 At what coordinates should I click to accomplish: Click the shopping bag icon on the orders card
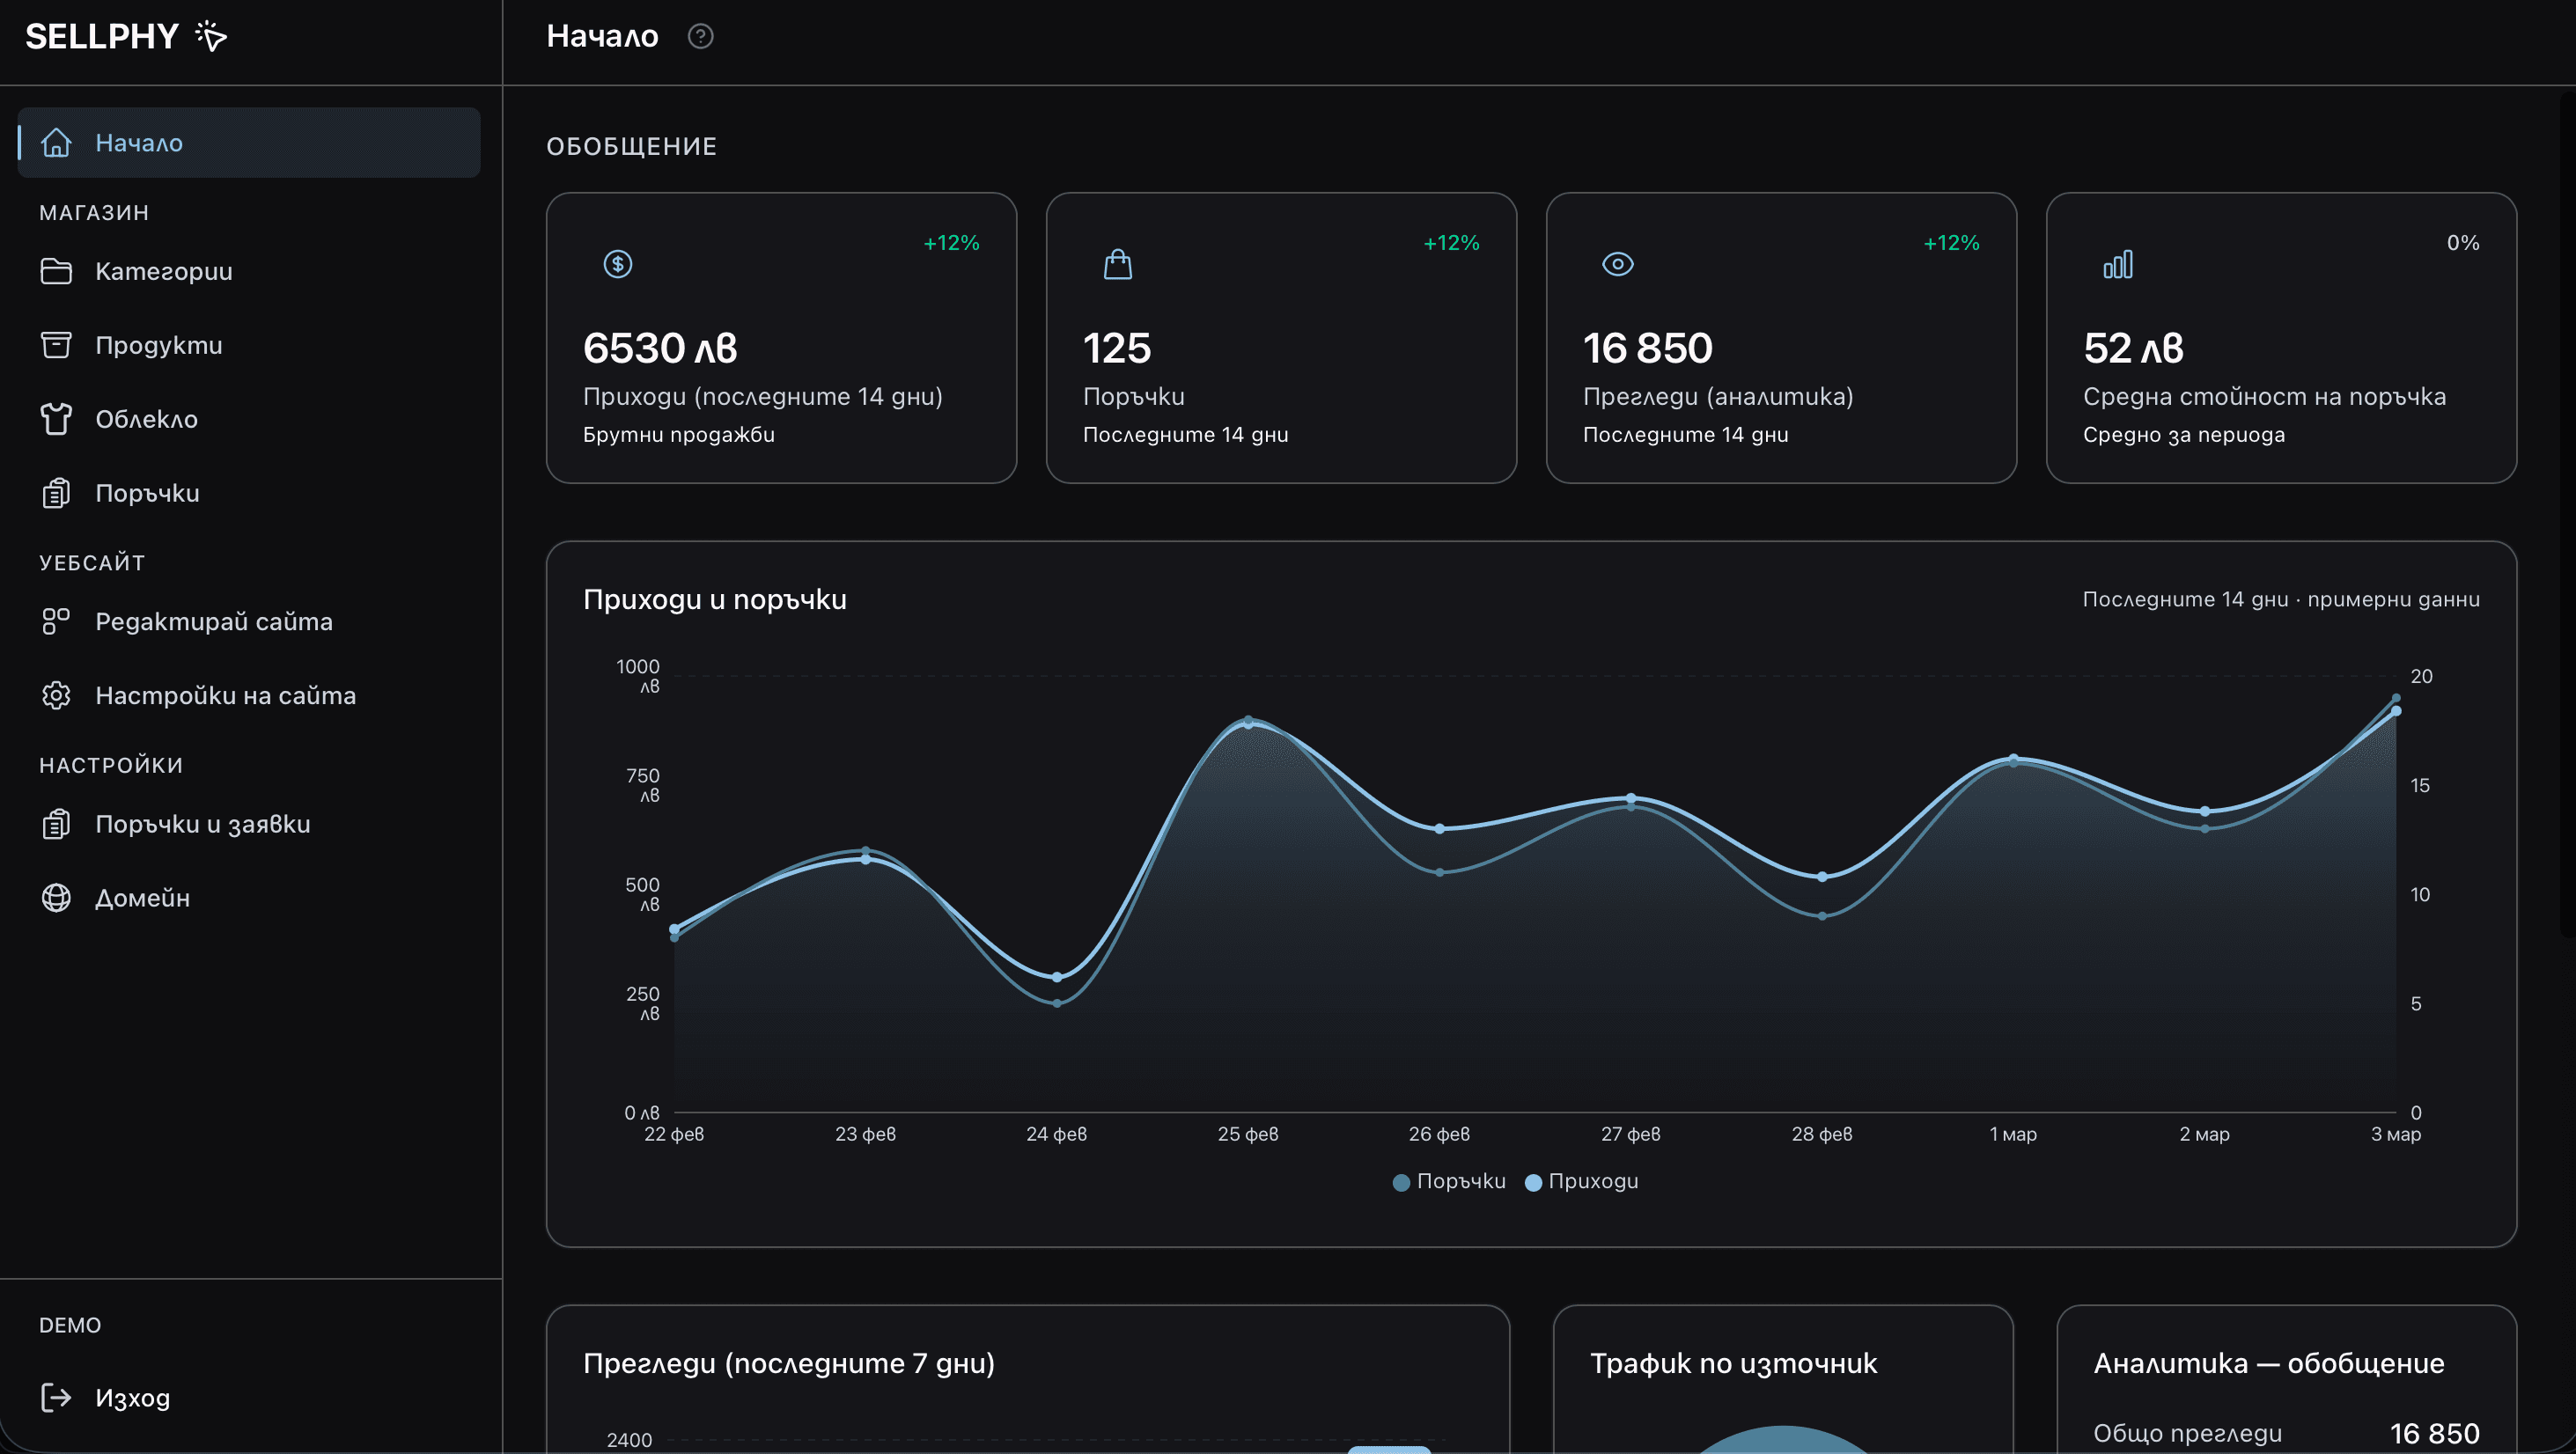(1117, 264)
